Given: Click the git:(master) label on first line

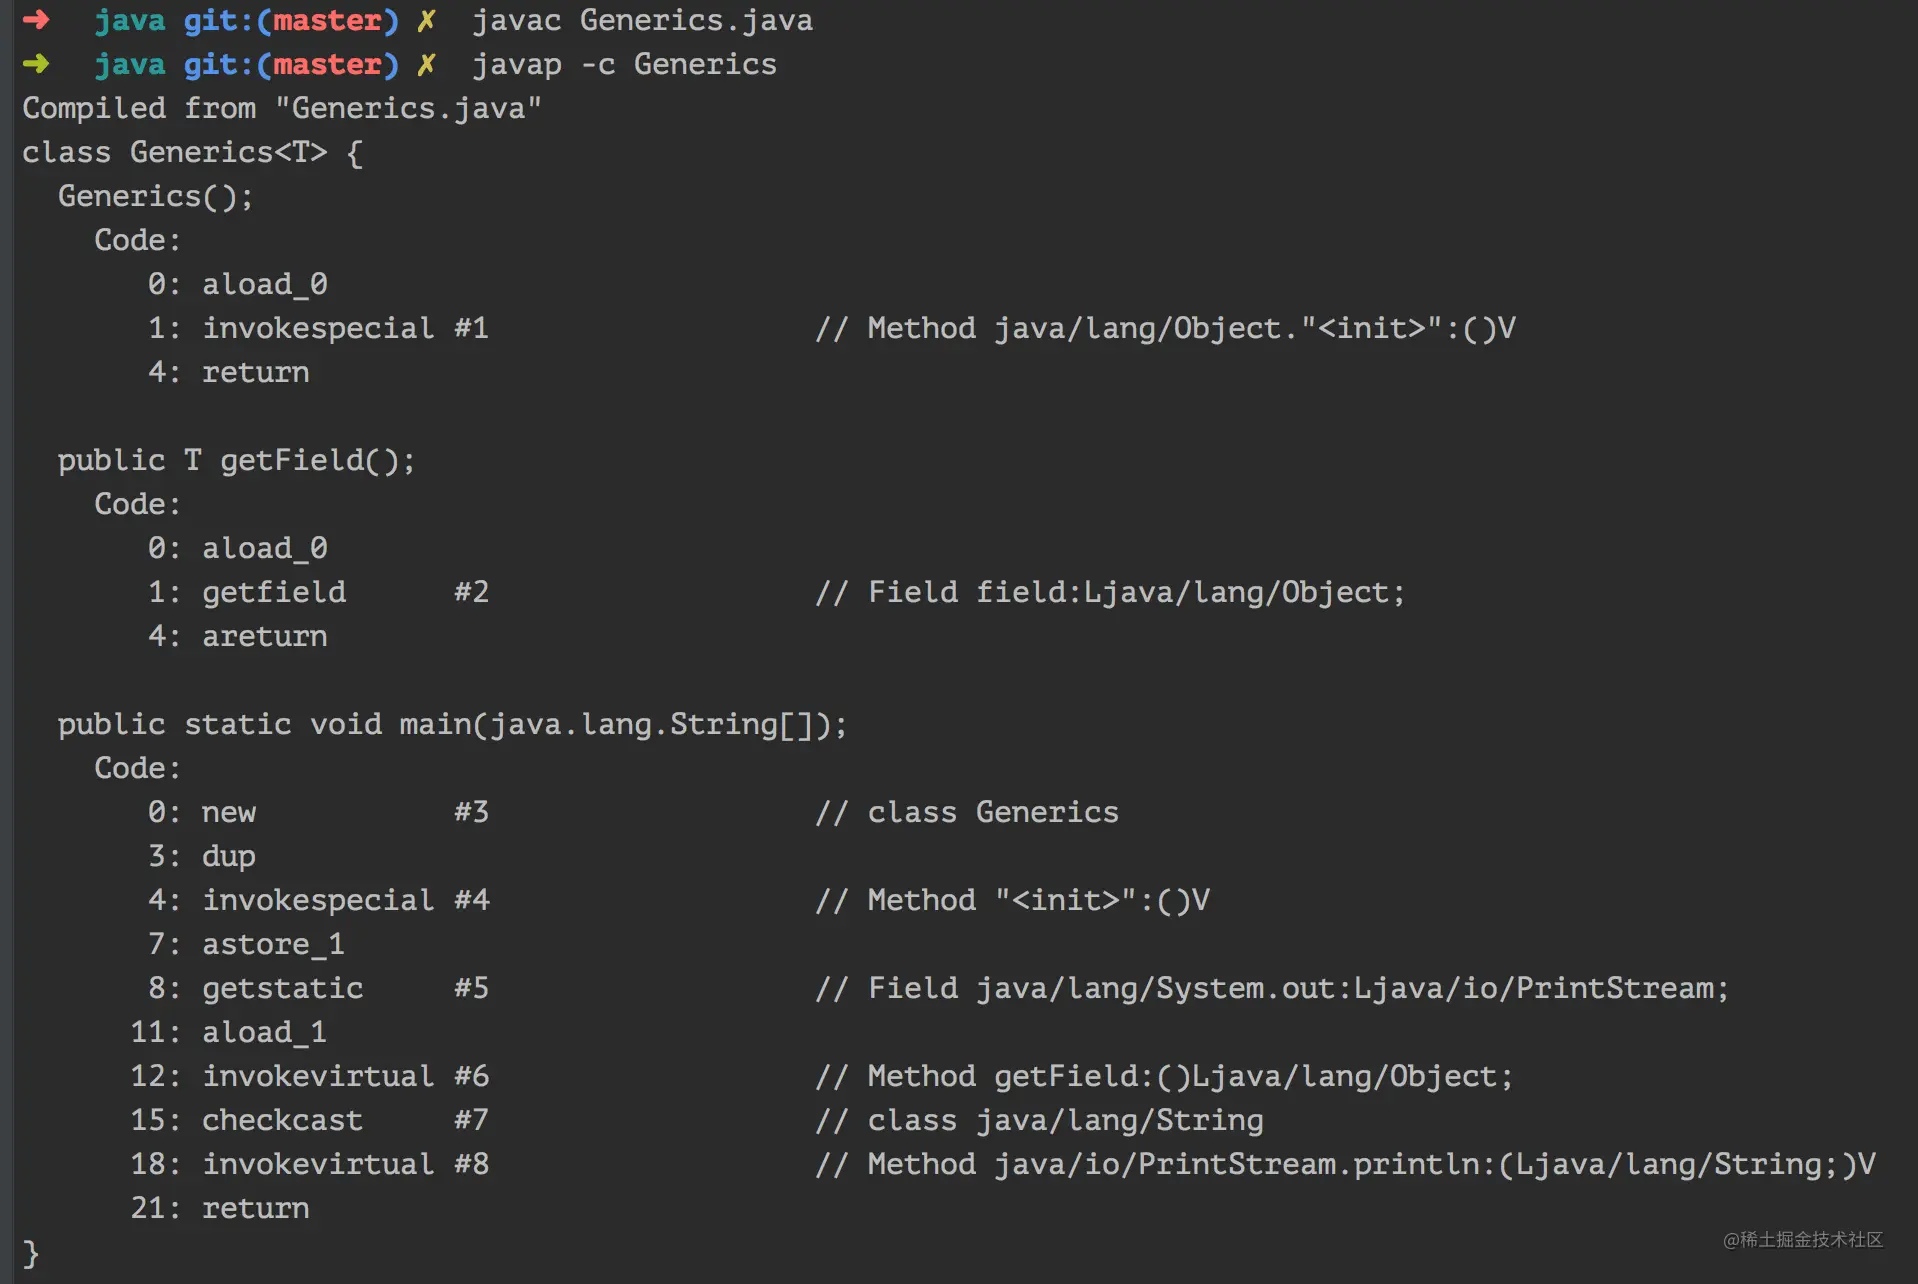Looking at the screenshot, I should pos(291,21).
